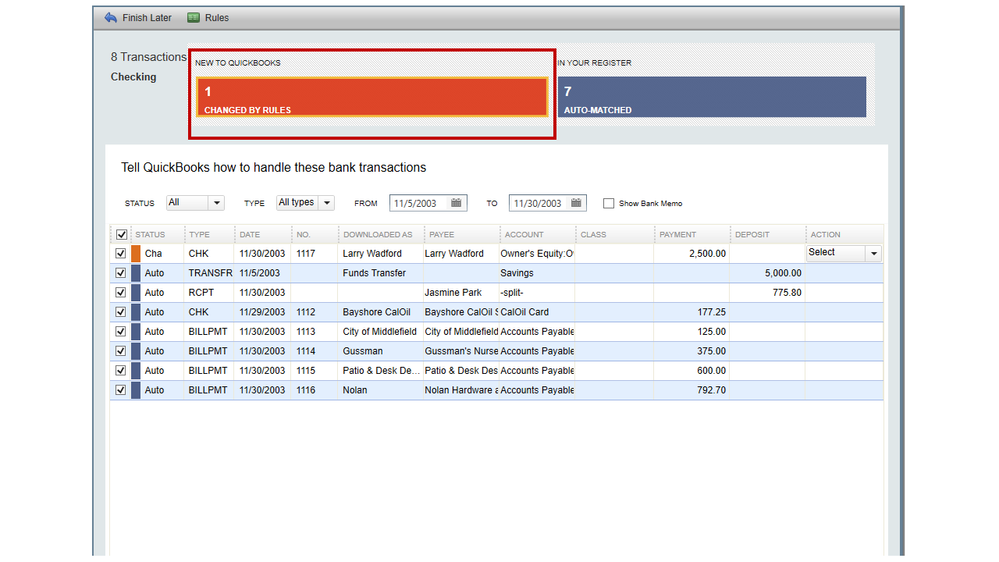Sort by the CLASS column header
This screenshot has width=999, height=562.
pos(593,234)
